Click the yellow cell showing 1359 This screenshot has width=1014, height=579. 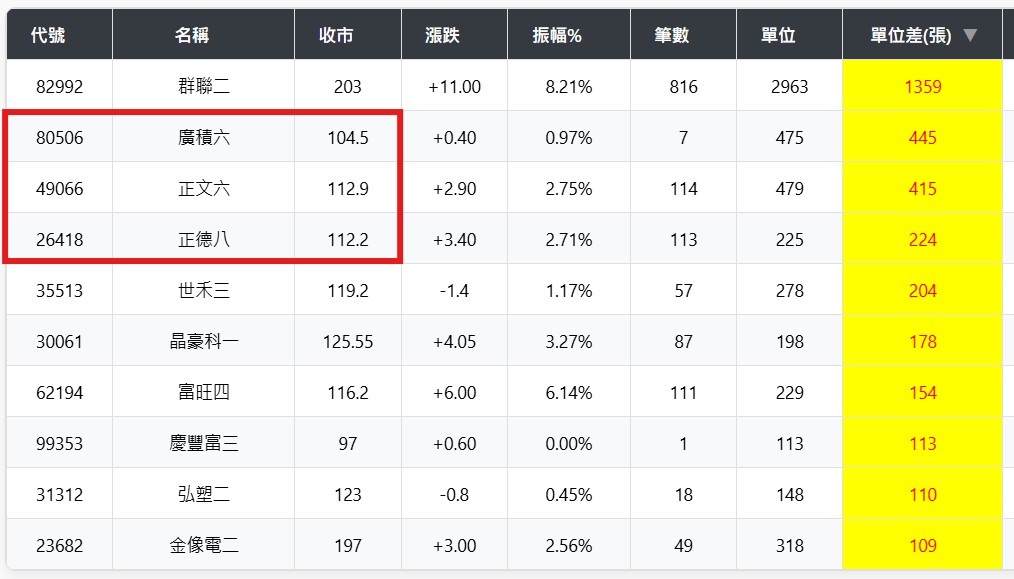click(922, 87)
